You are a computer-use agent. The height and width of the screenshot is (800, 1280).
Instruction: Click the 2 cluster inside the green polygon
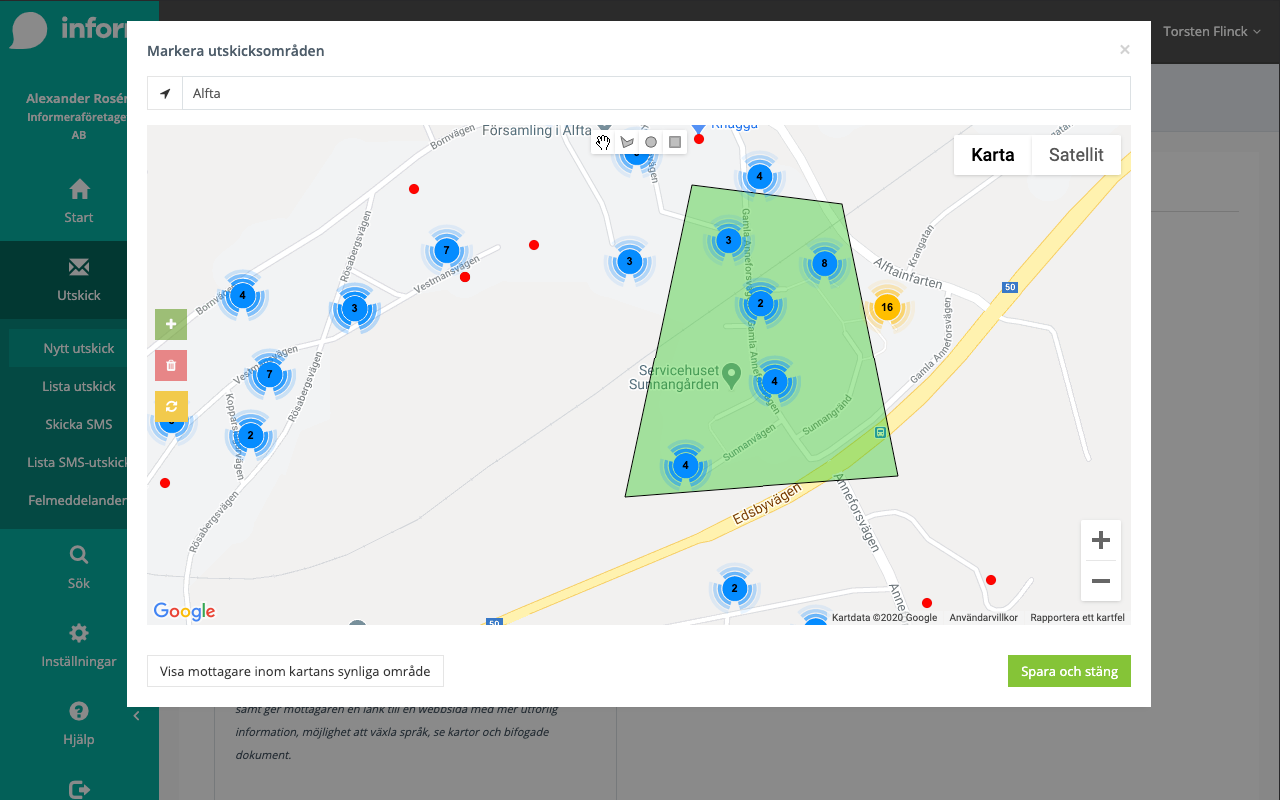point(760,304)
